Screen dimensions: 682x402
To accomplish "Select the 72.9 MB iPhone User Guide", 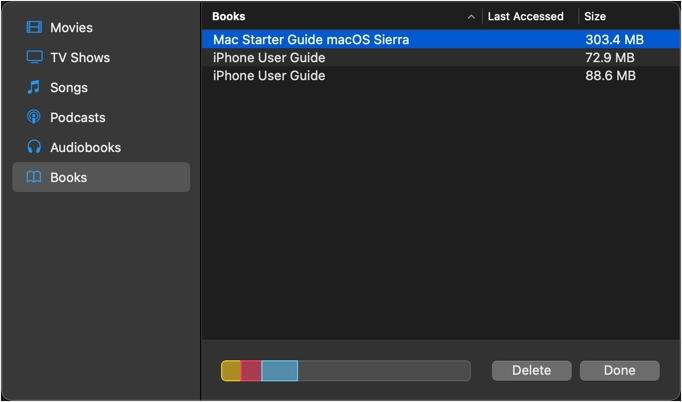I will pyautogui.click(x=269, y=58).
